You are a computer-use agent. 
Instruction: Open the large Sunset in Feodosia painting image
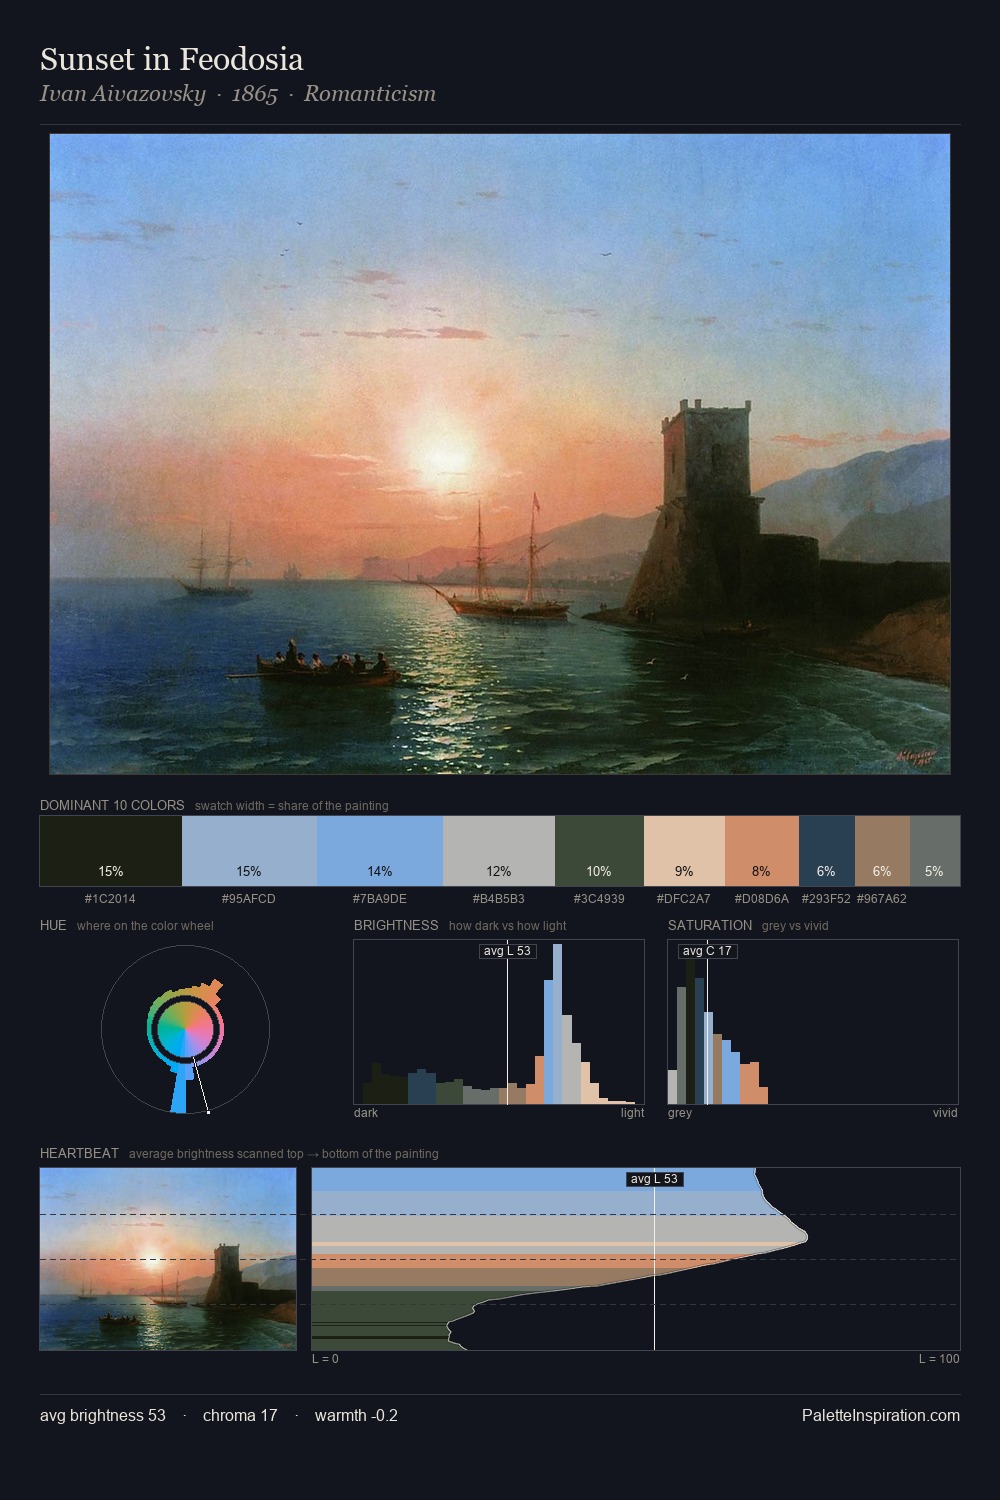pos(500,454)
